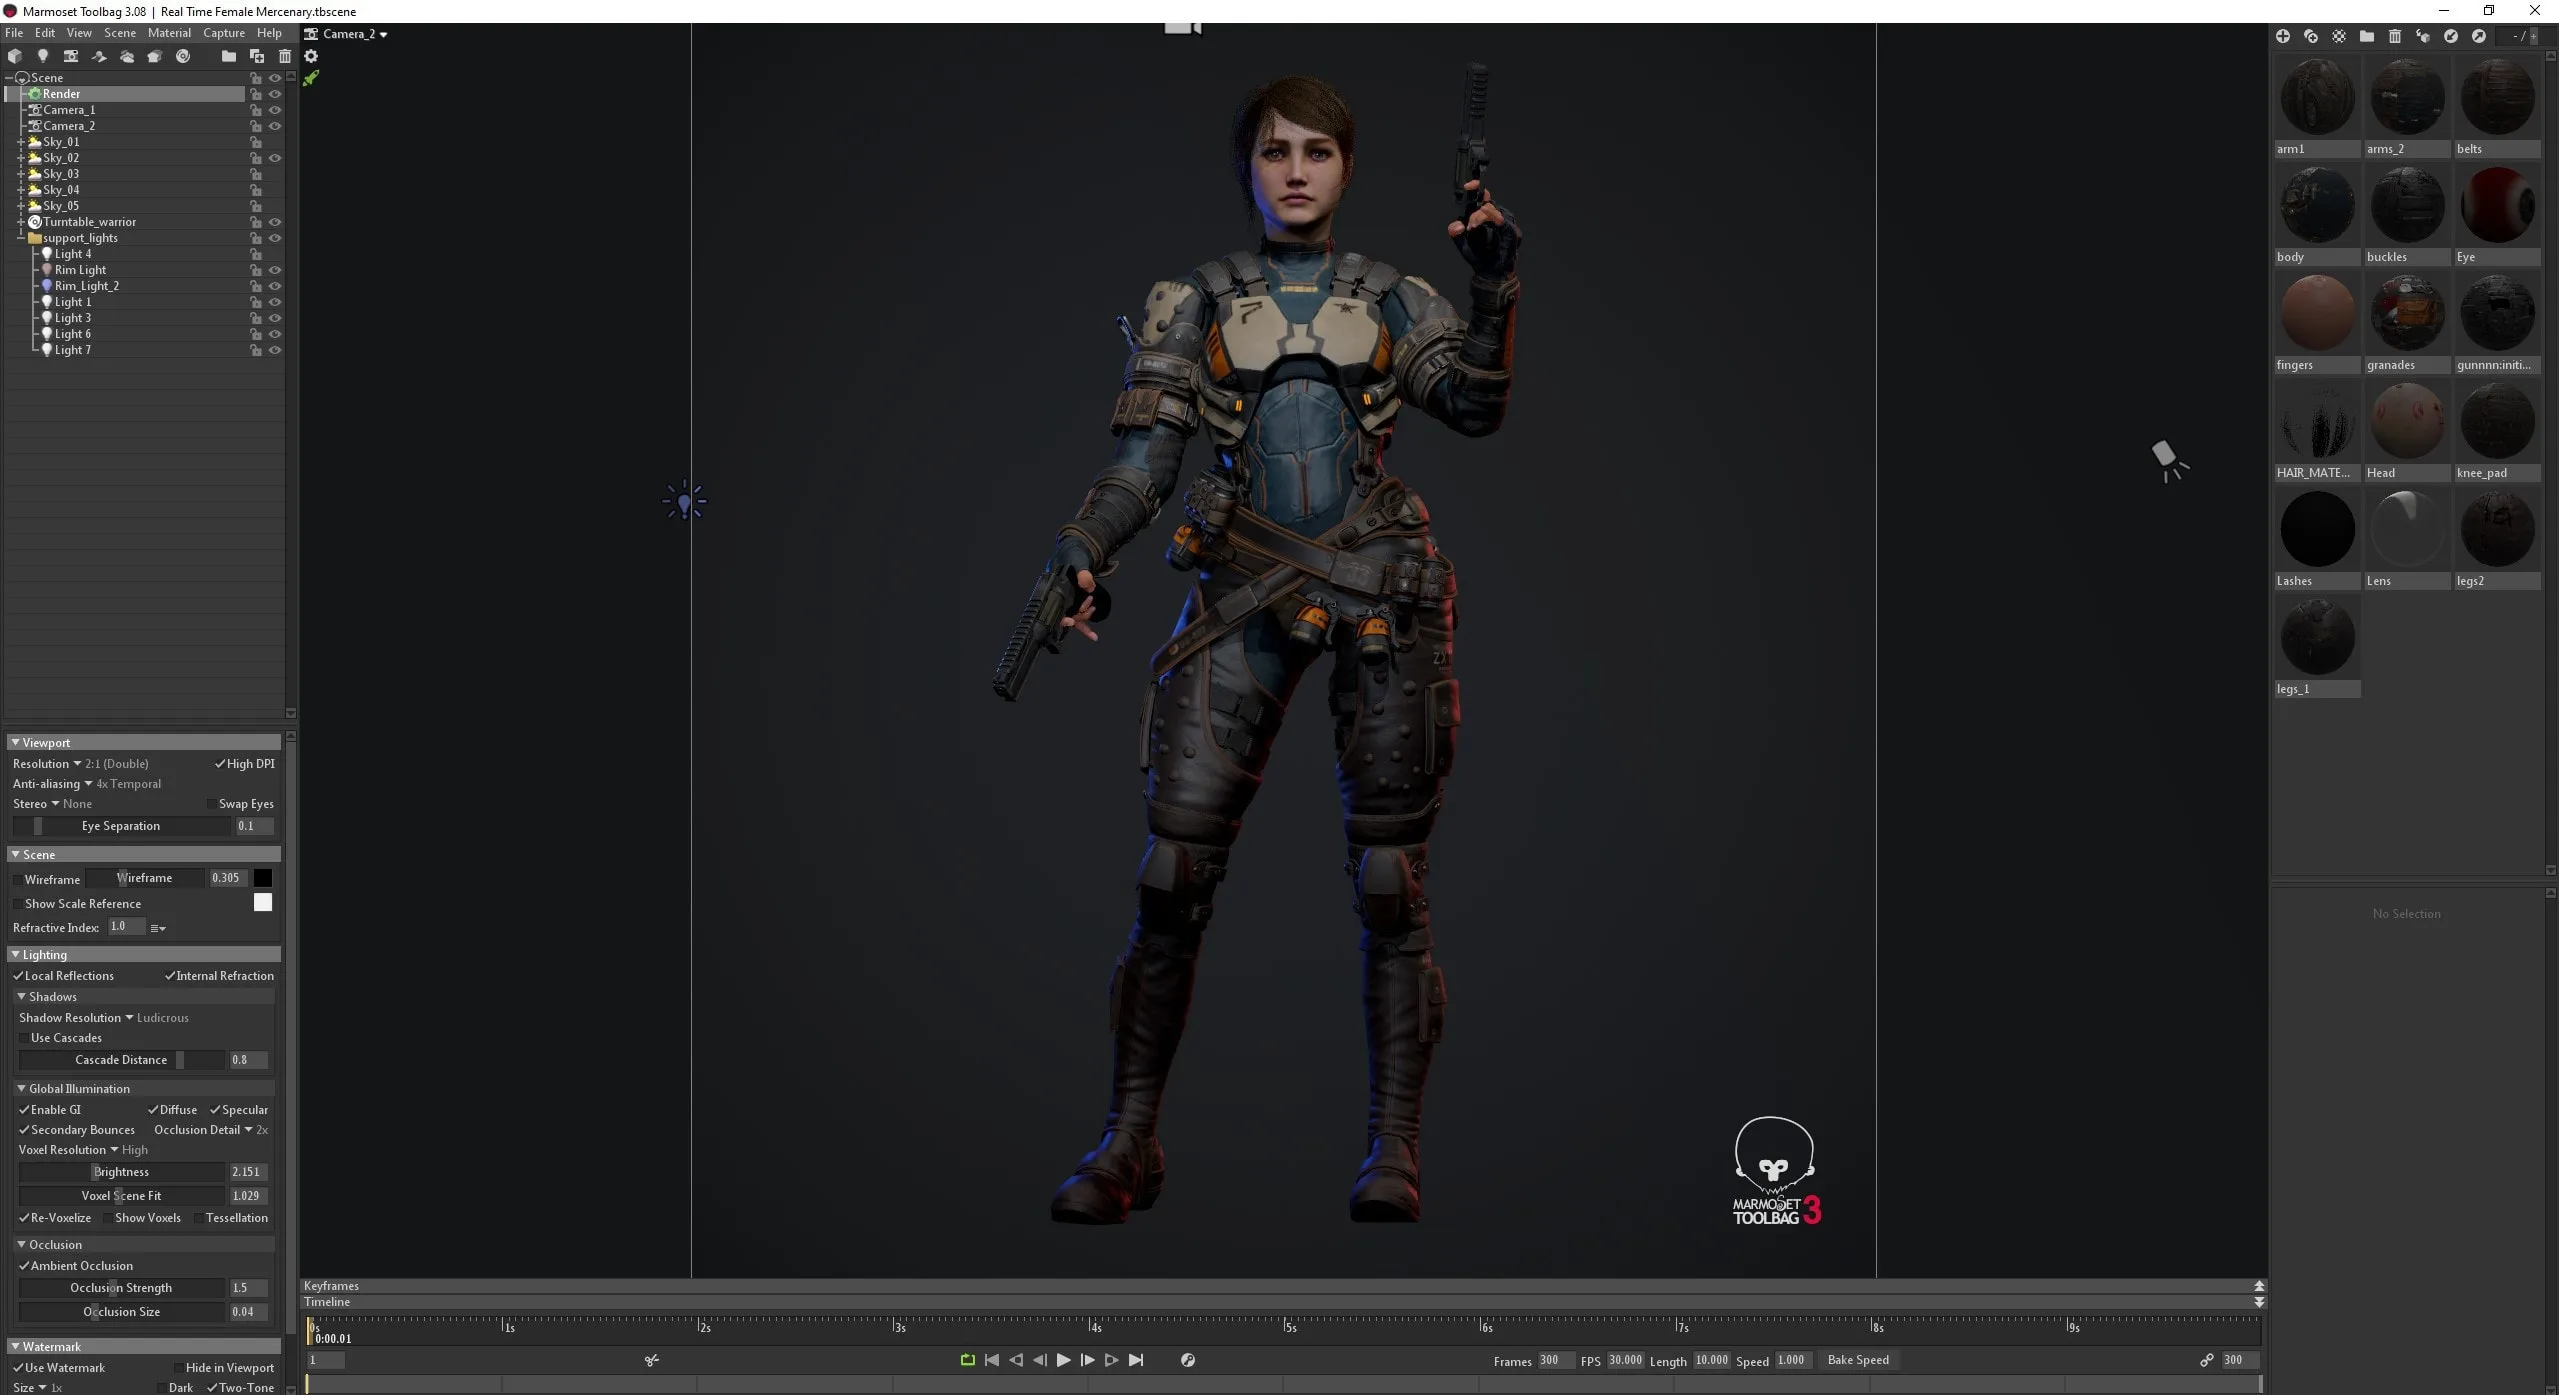Jump to first frame of timeline
The height and width of the screenshot is (1395, 2559).
[x=992, y=1360]
